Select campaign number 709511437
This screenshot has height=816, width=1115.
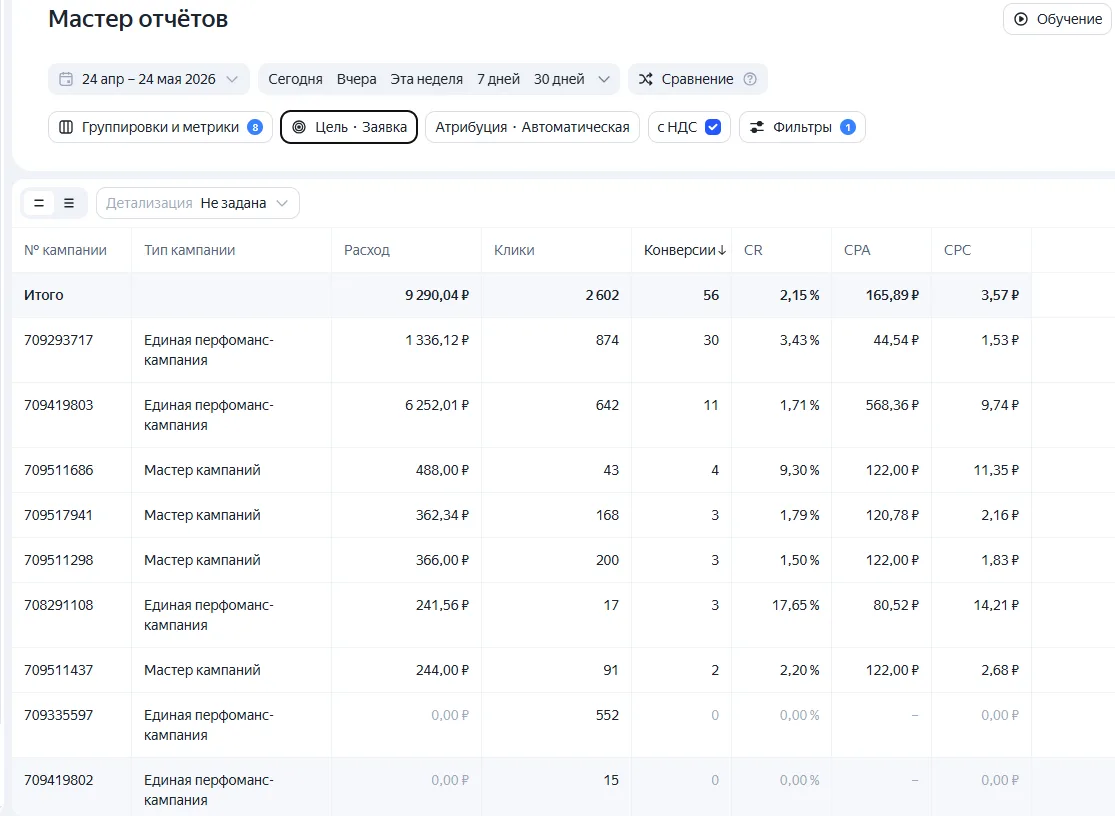tap(58, 670)
